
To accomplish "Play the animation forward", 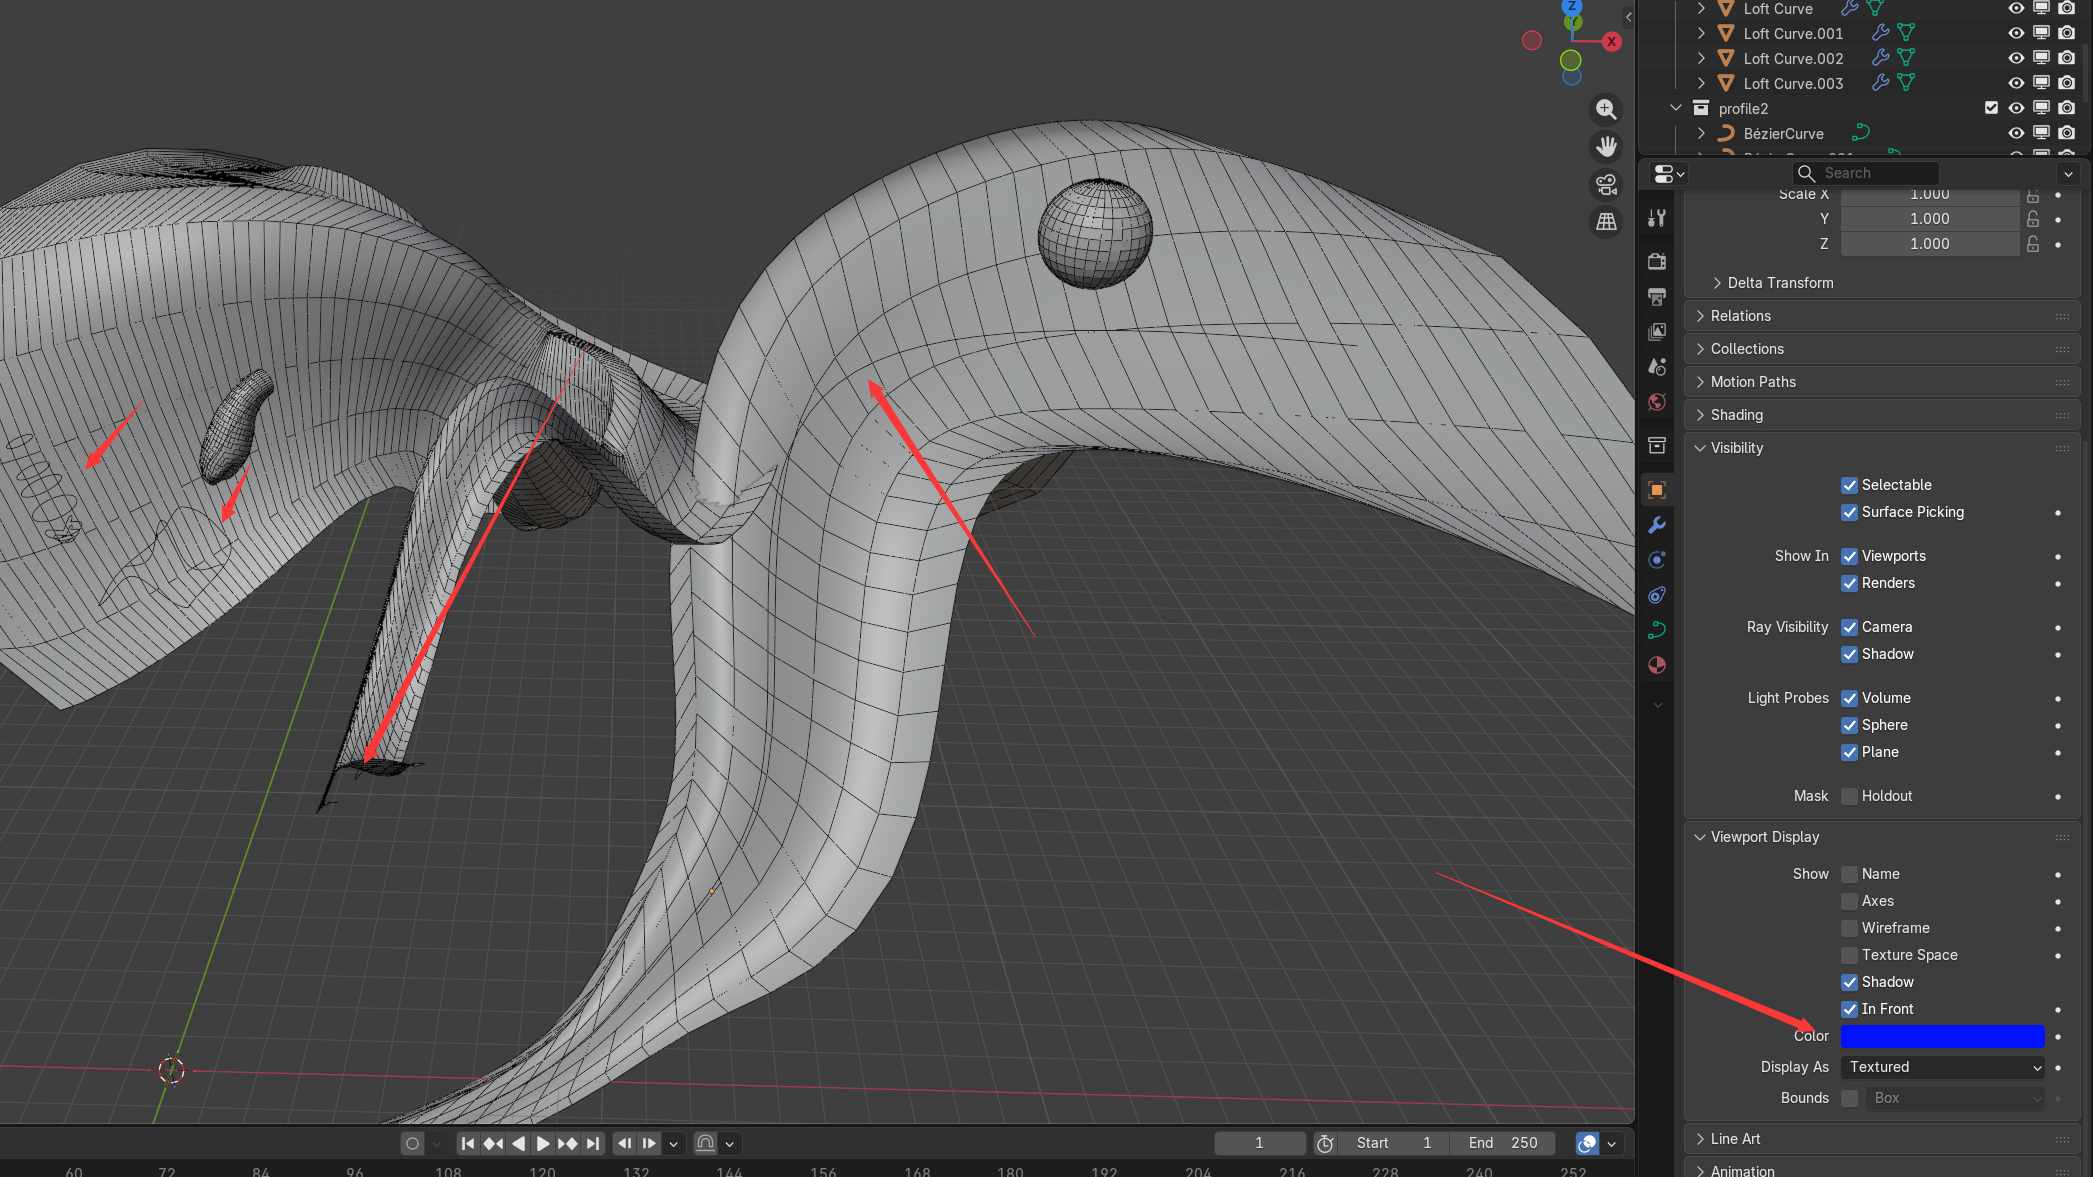I will (543, 1143).
